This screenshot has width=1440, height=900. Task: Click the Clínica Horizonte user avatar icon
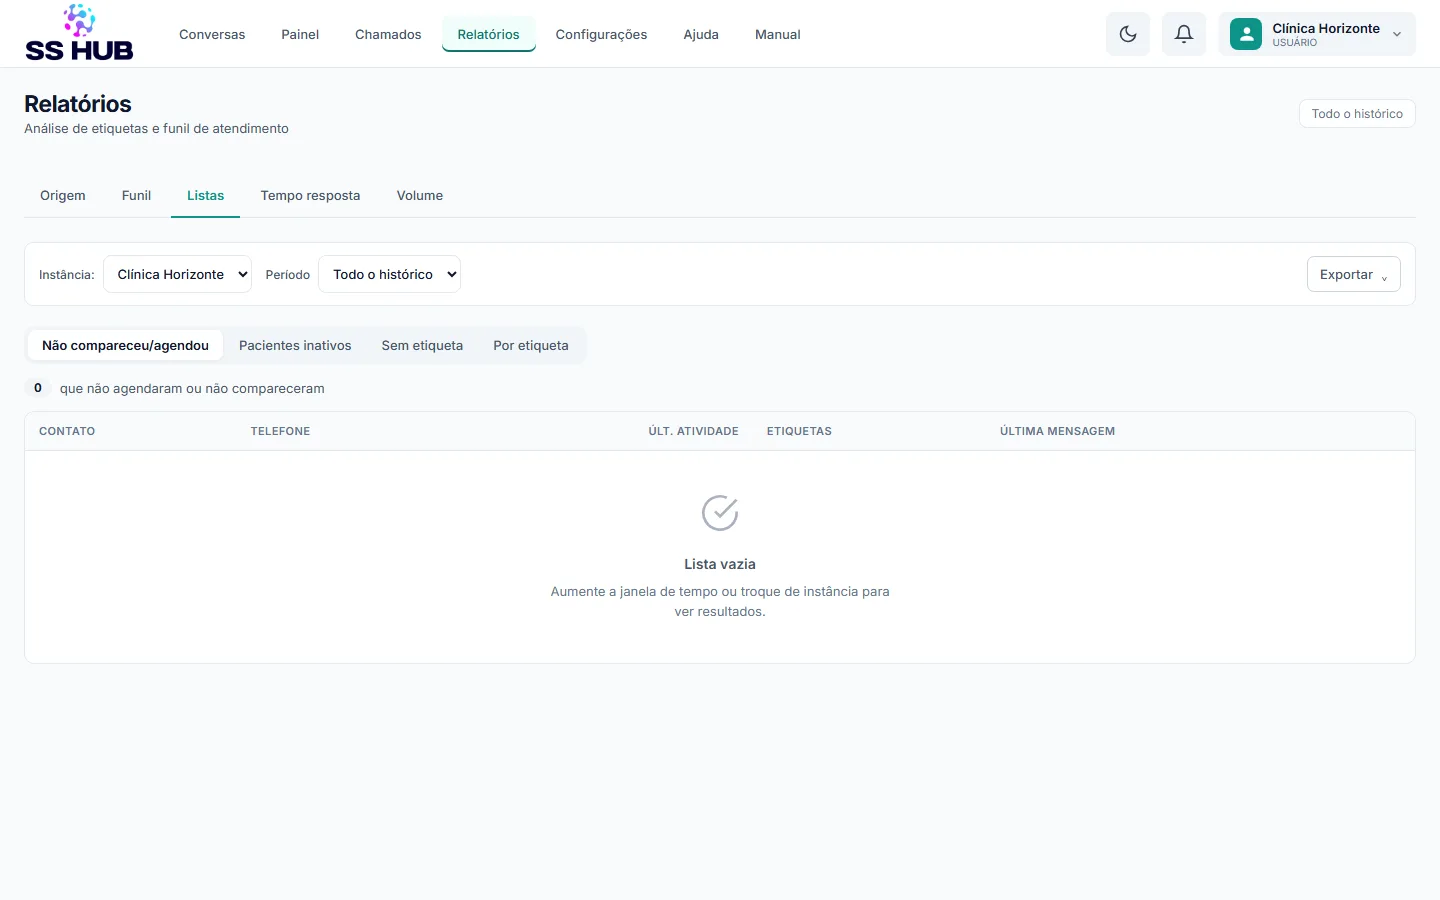(1246, 34)
